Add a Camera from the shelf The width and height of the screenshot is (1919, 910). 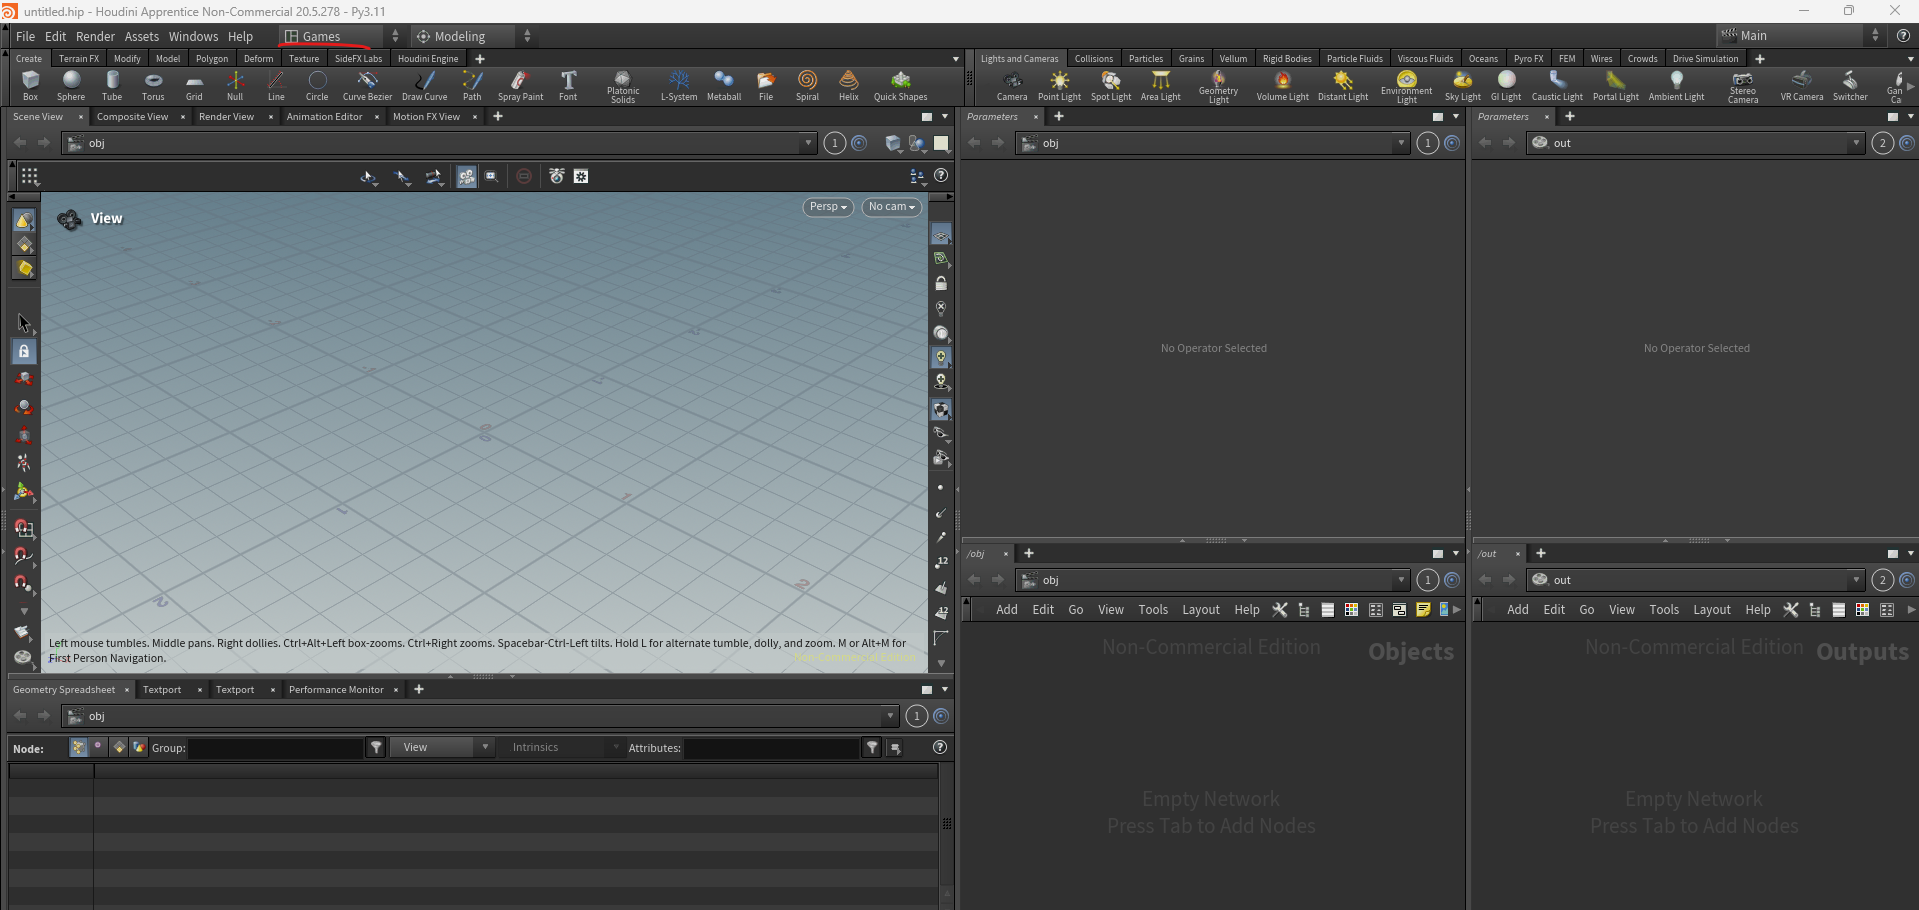(x=1012, y=86)
